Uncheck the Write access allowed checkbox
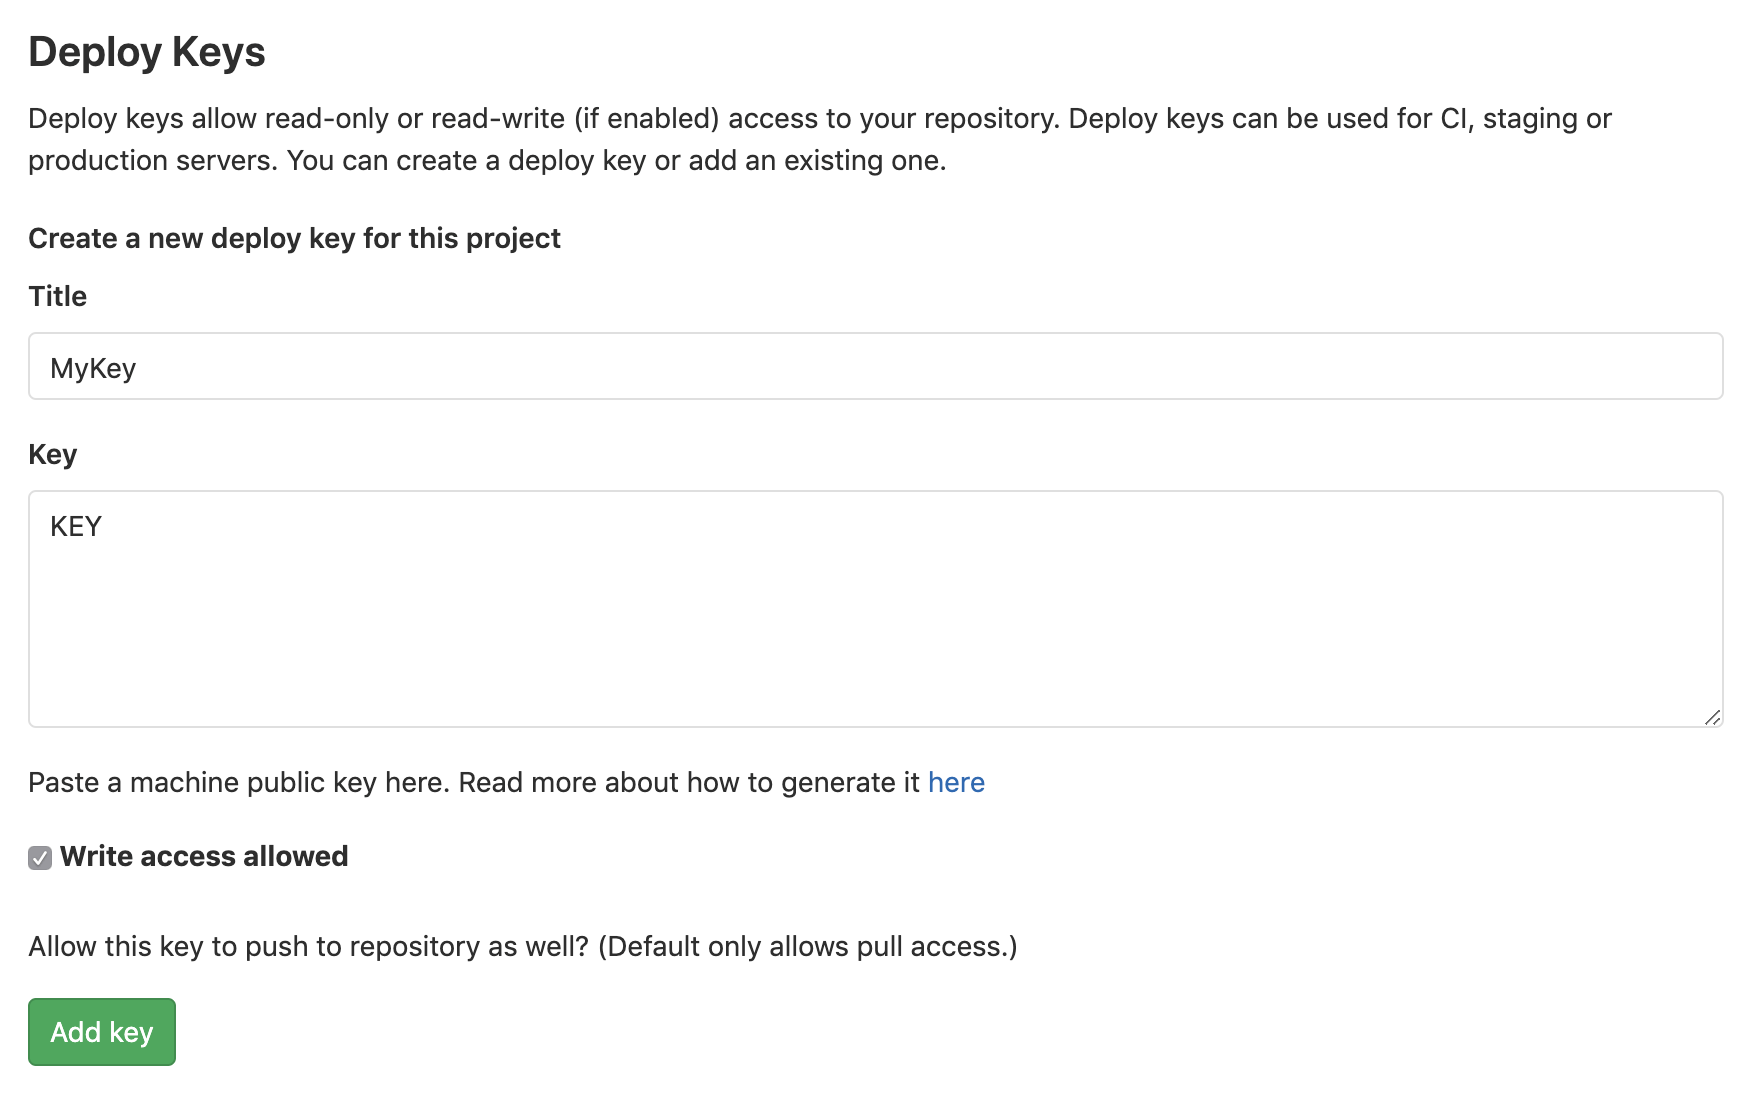The height and width of the screenshot is (1096, 1752). pyautogui.click(x=40, y=858)
